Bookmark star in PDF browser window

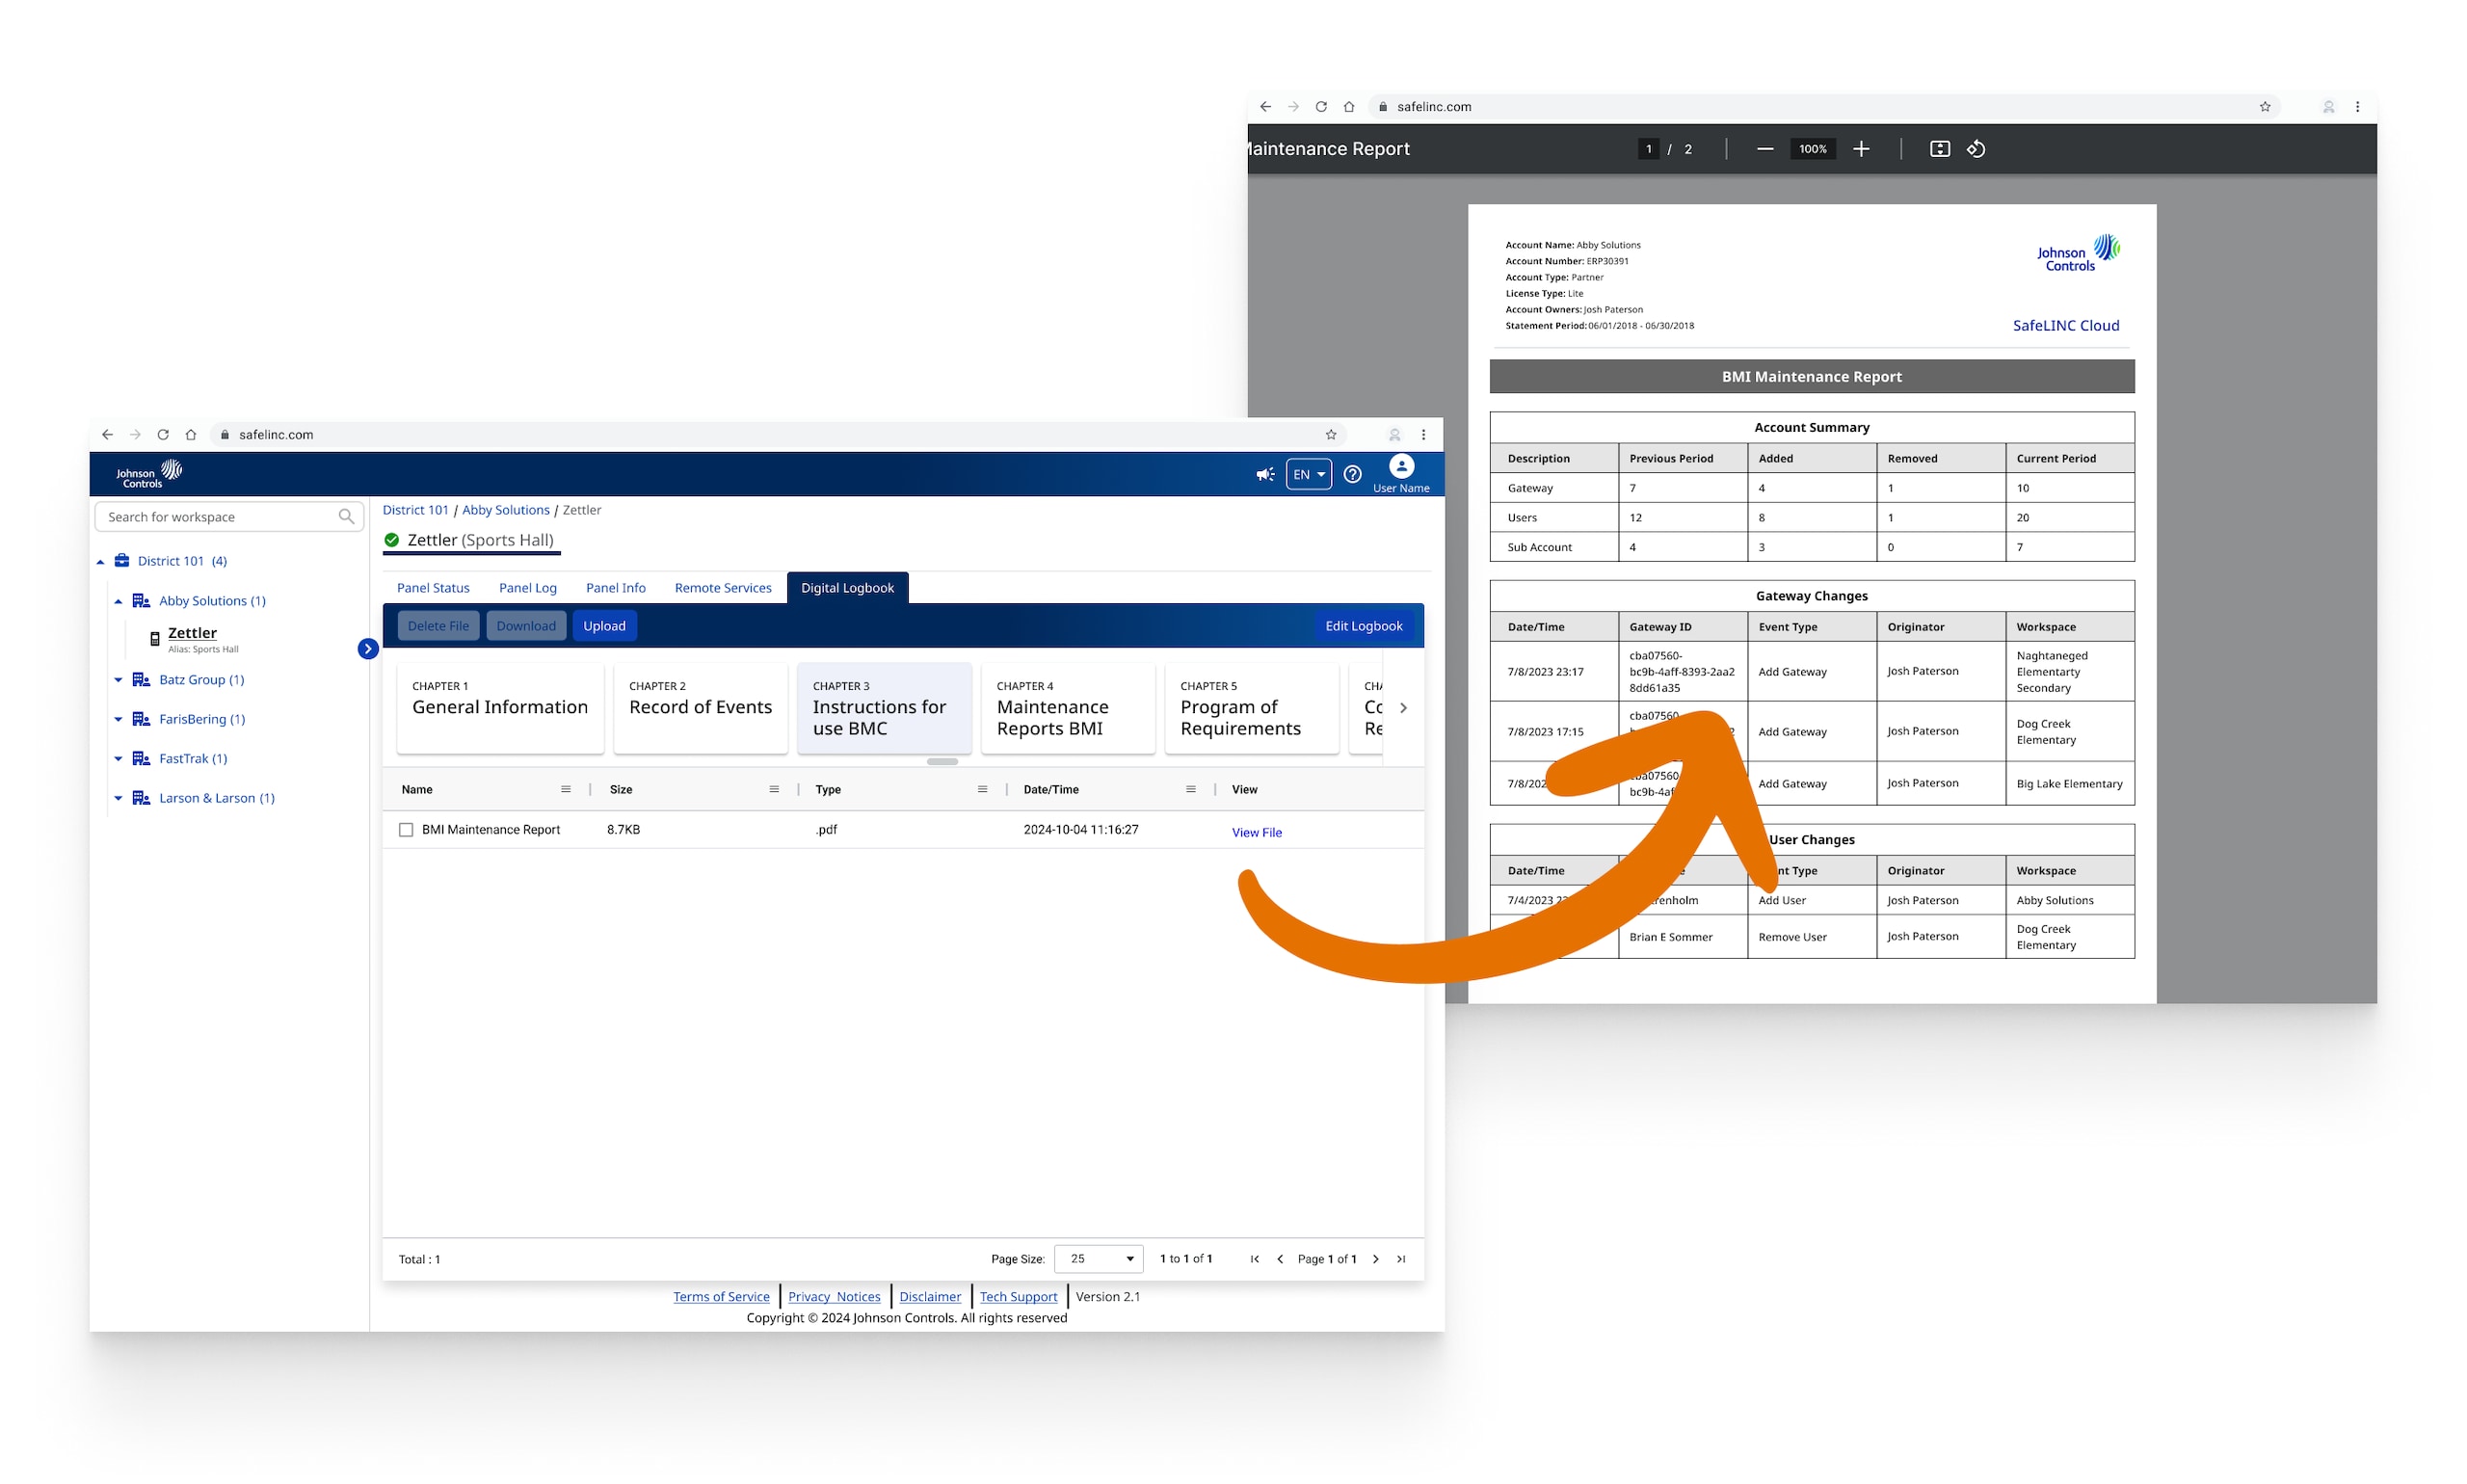tap(2265, 107)
